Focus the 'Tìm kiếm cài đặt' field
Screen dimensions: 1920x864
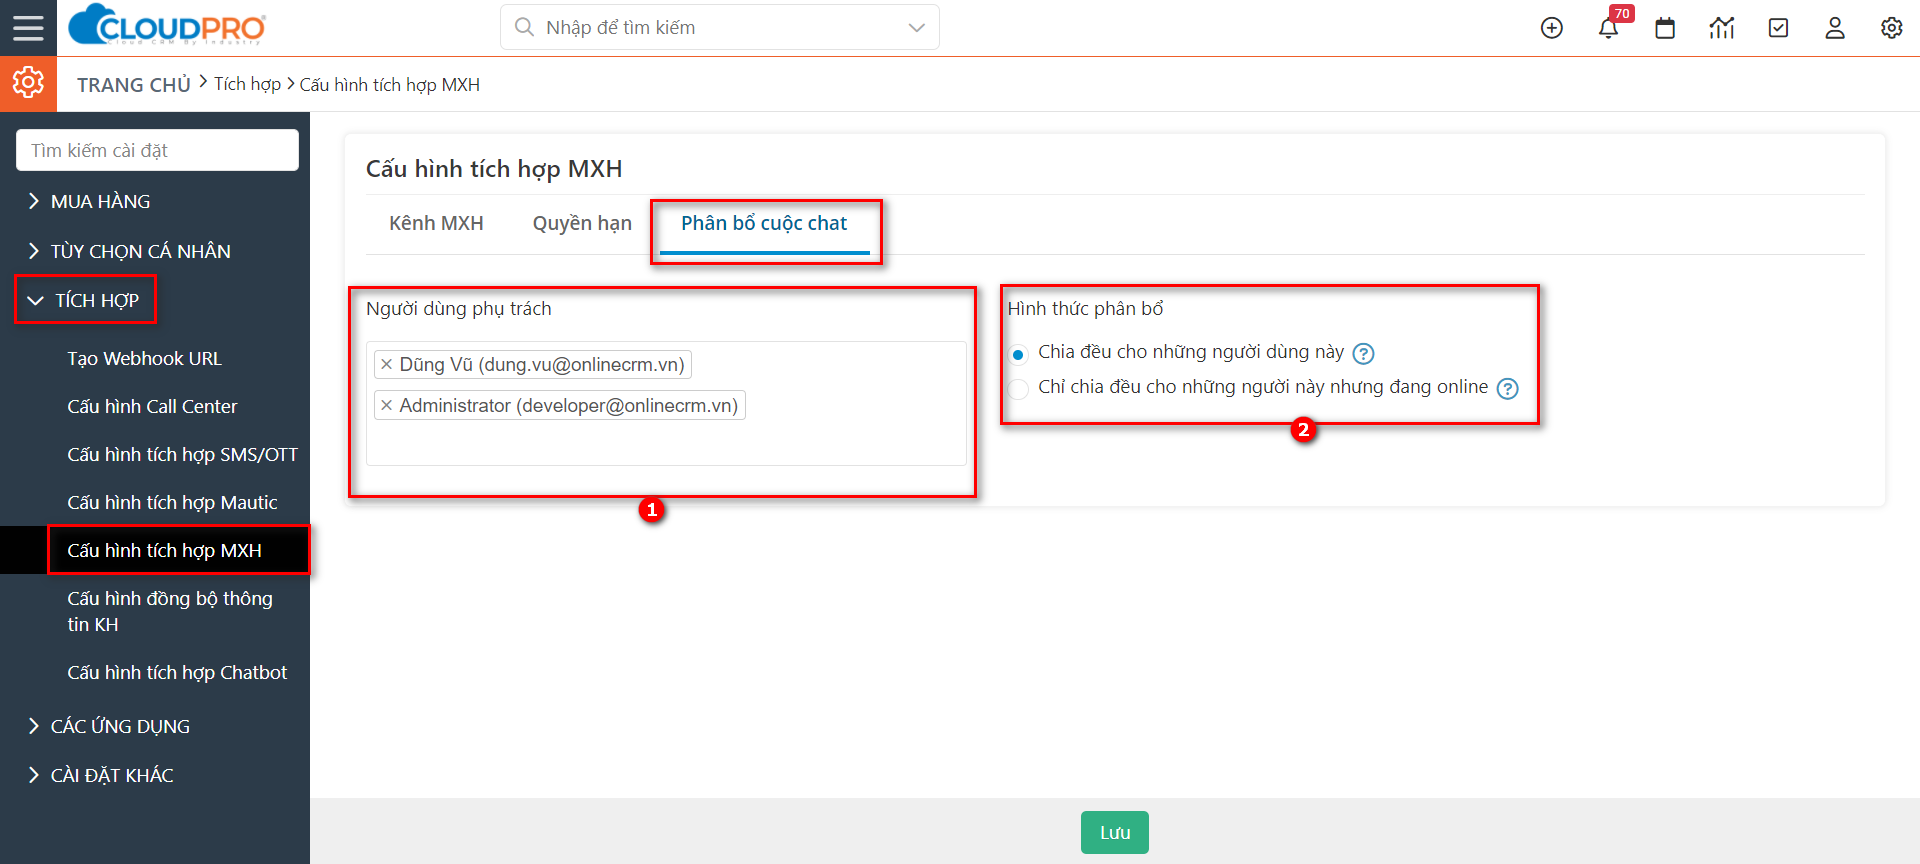pyautogui.click(x=157, y=150)
